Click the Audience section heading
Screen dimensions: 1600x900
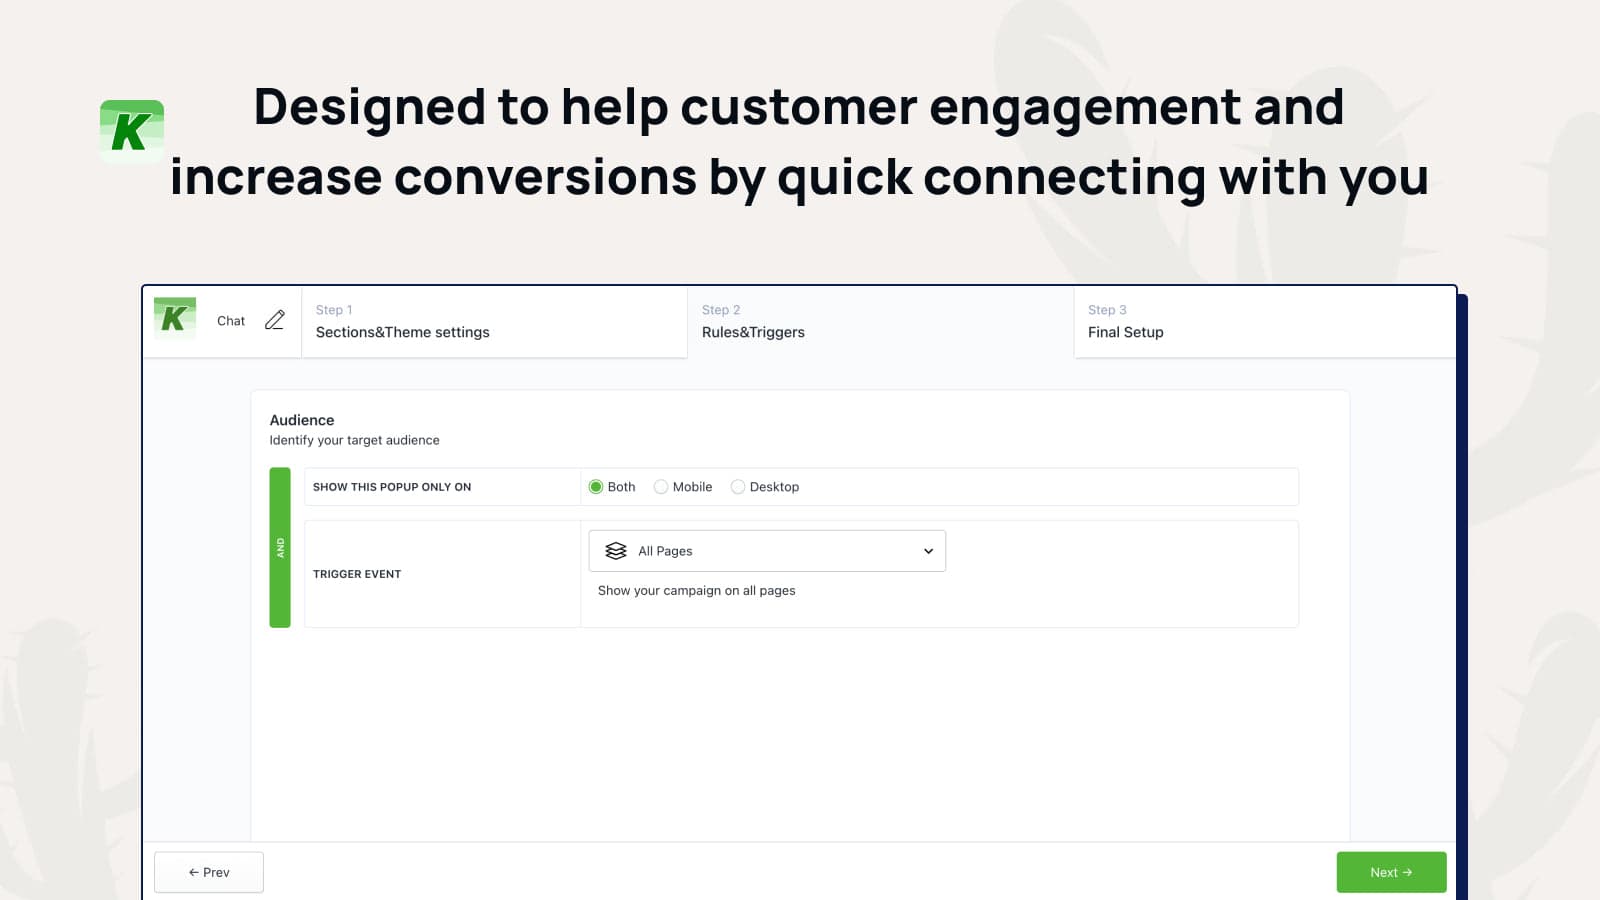(302, 420)
